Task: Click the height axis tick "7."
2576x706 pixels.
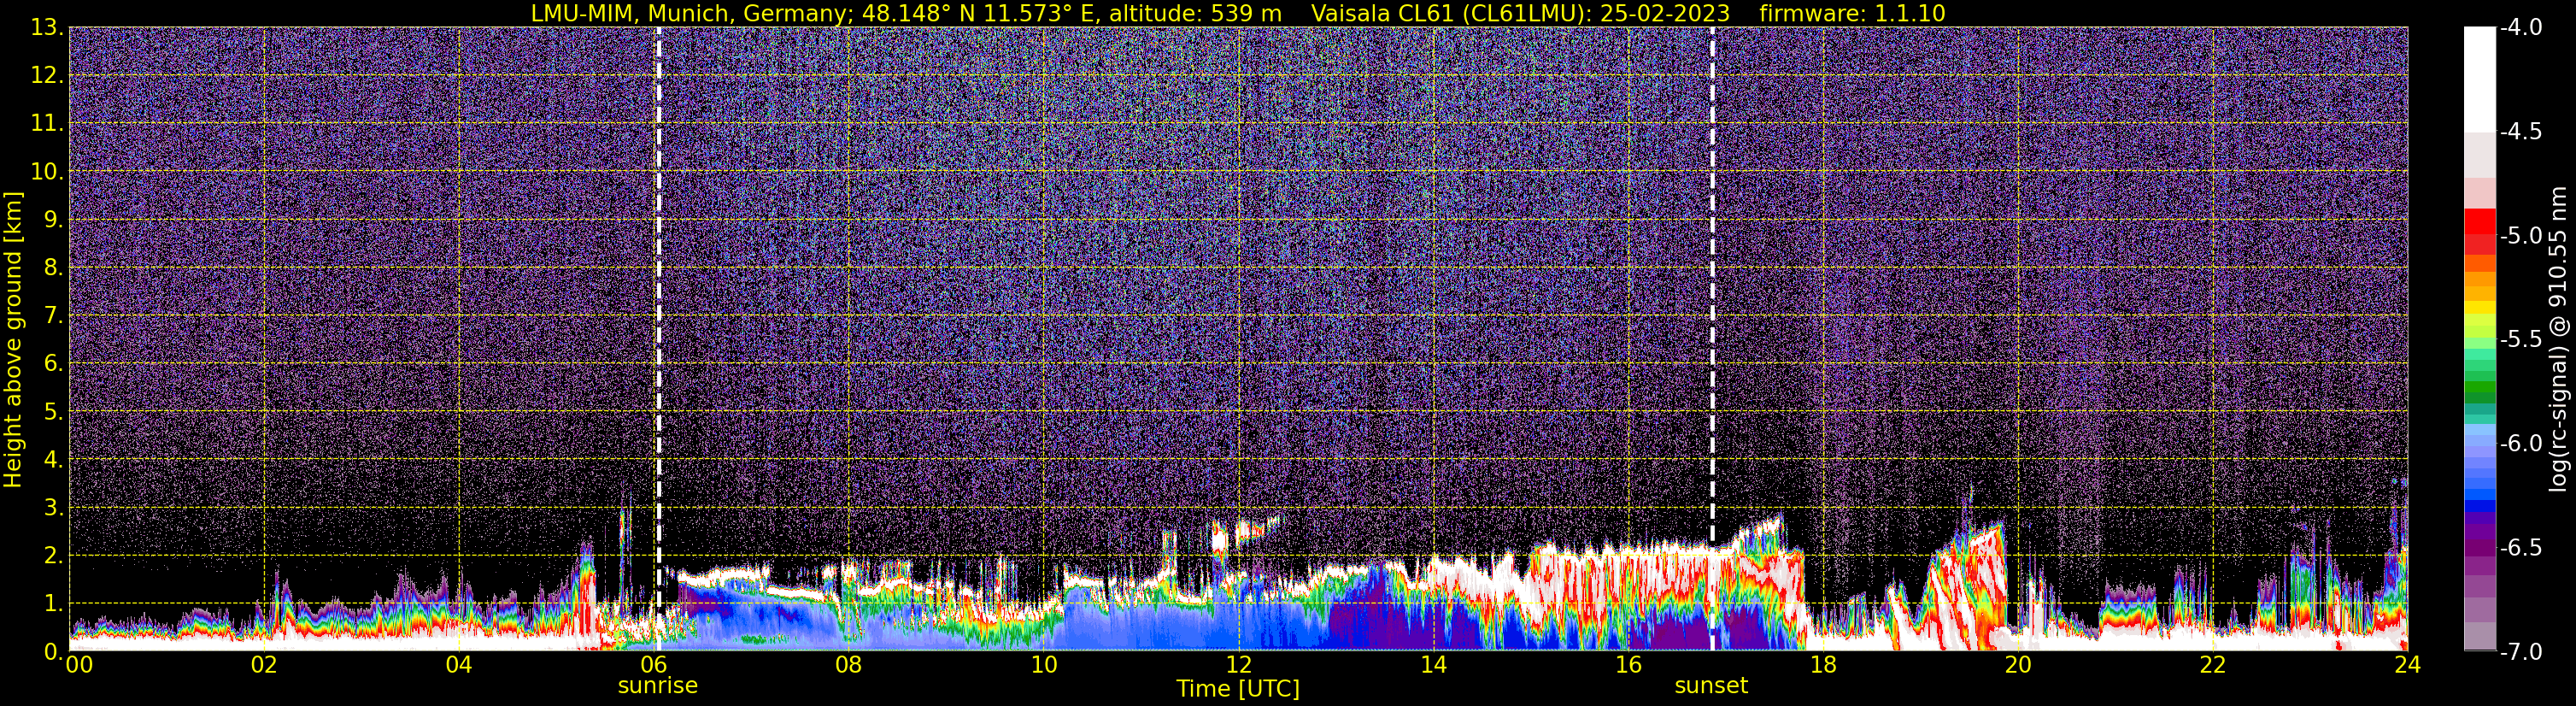Action: coord(54,316)
